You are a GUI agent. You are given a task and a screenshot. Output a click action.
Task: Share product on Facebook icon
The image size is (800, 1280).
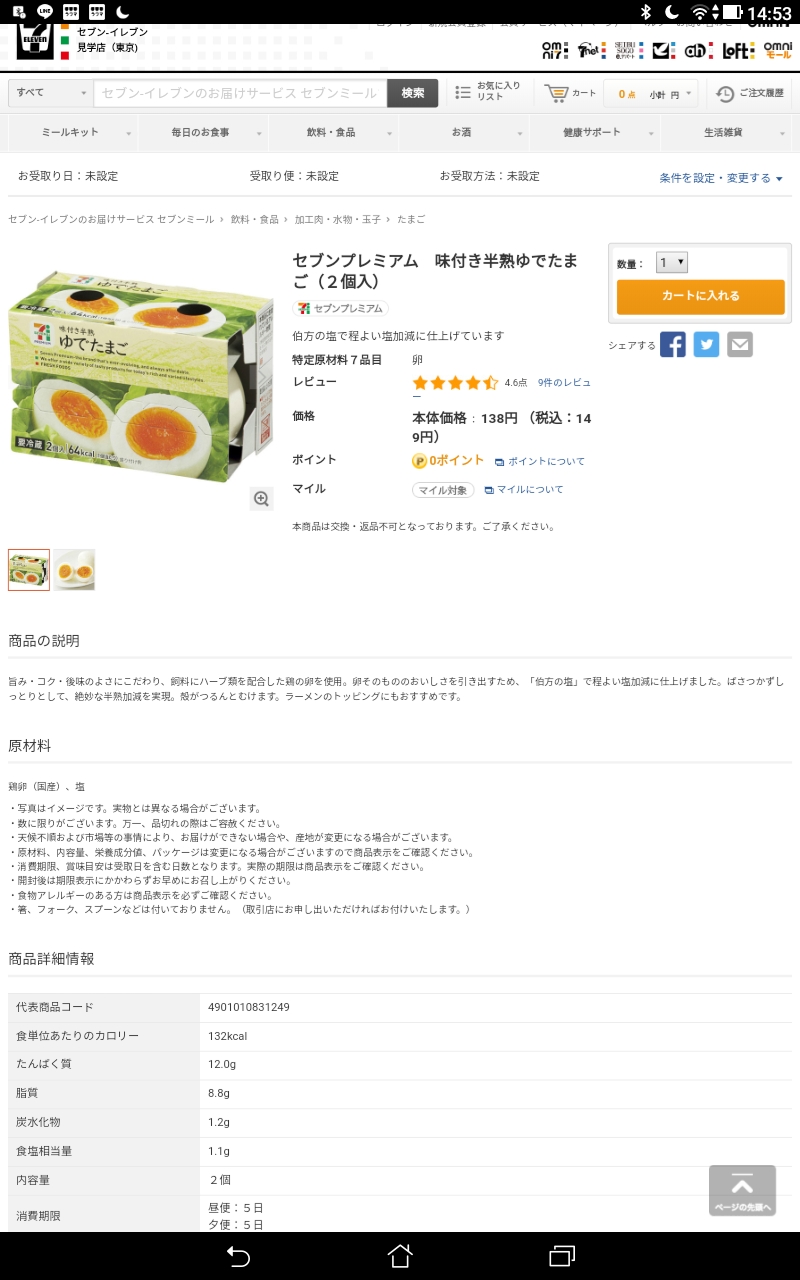point(673,345)
